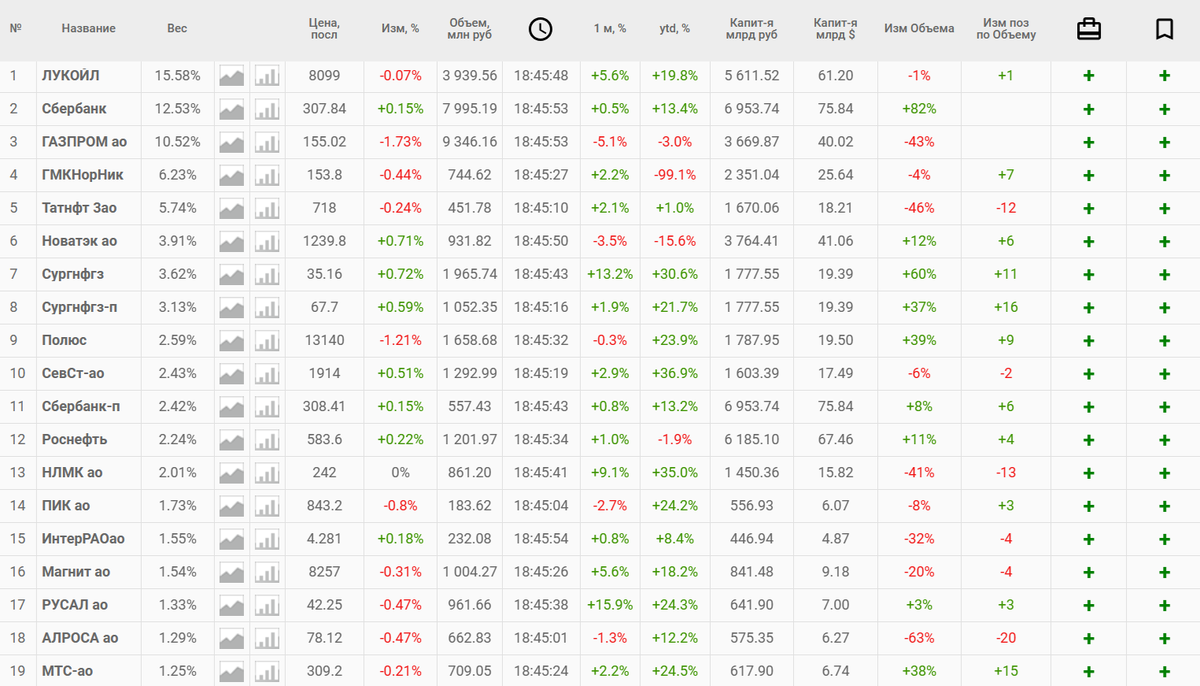Image resolution: width=1200 pixels, height=686 pixels.
Task: Open the bar chart icon for АЛРОСА ао
Action: tap(267, 637)
